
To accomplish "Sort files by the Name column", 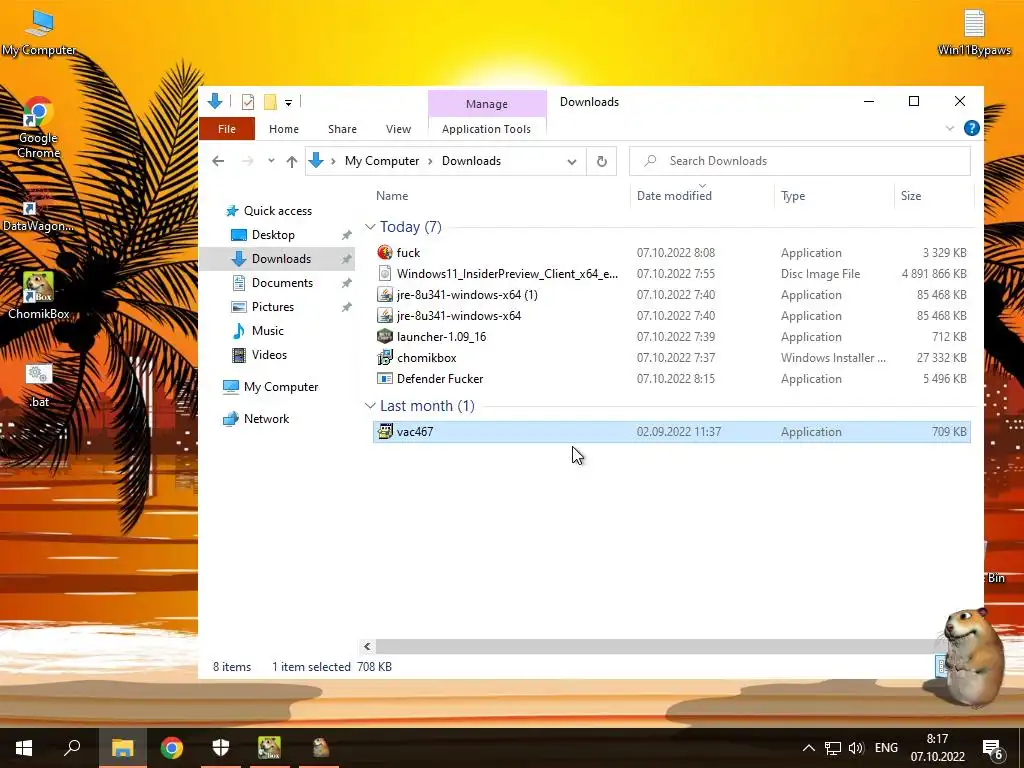I will 392,196.
